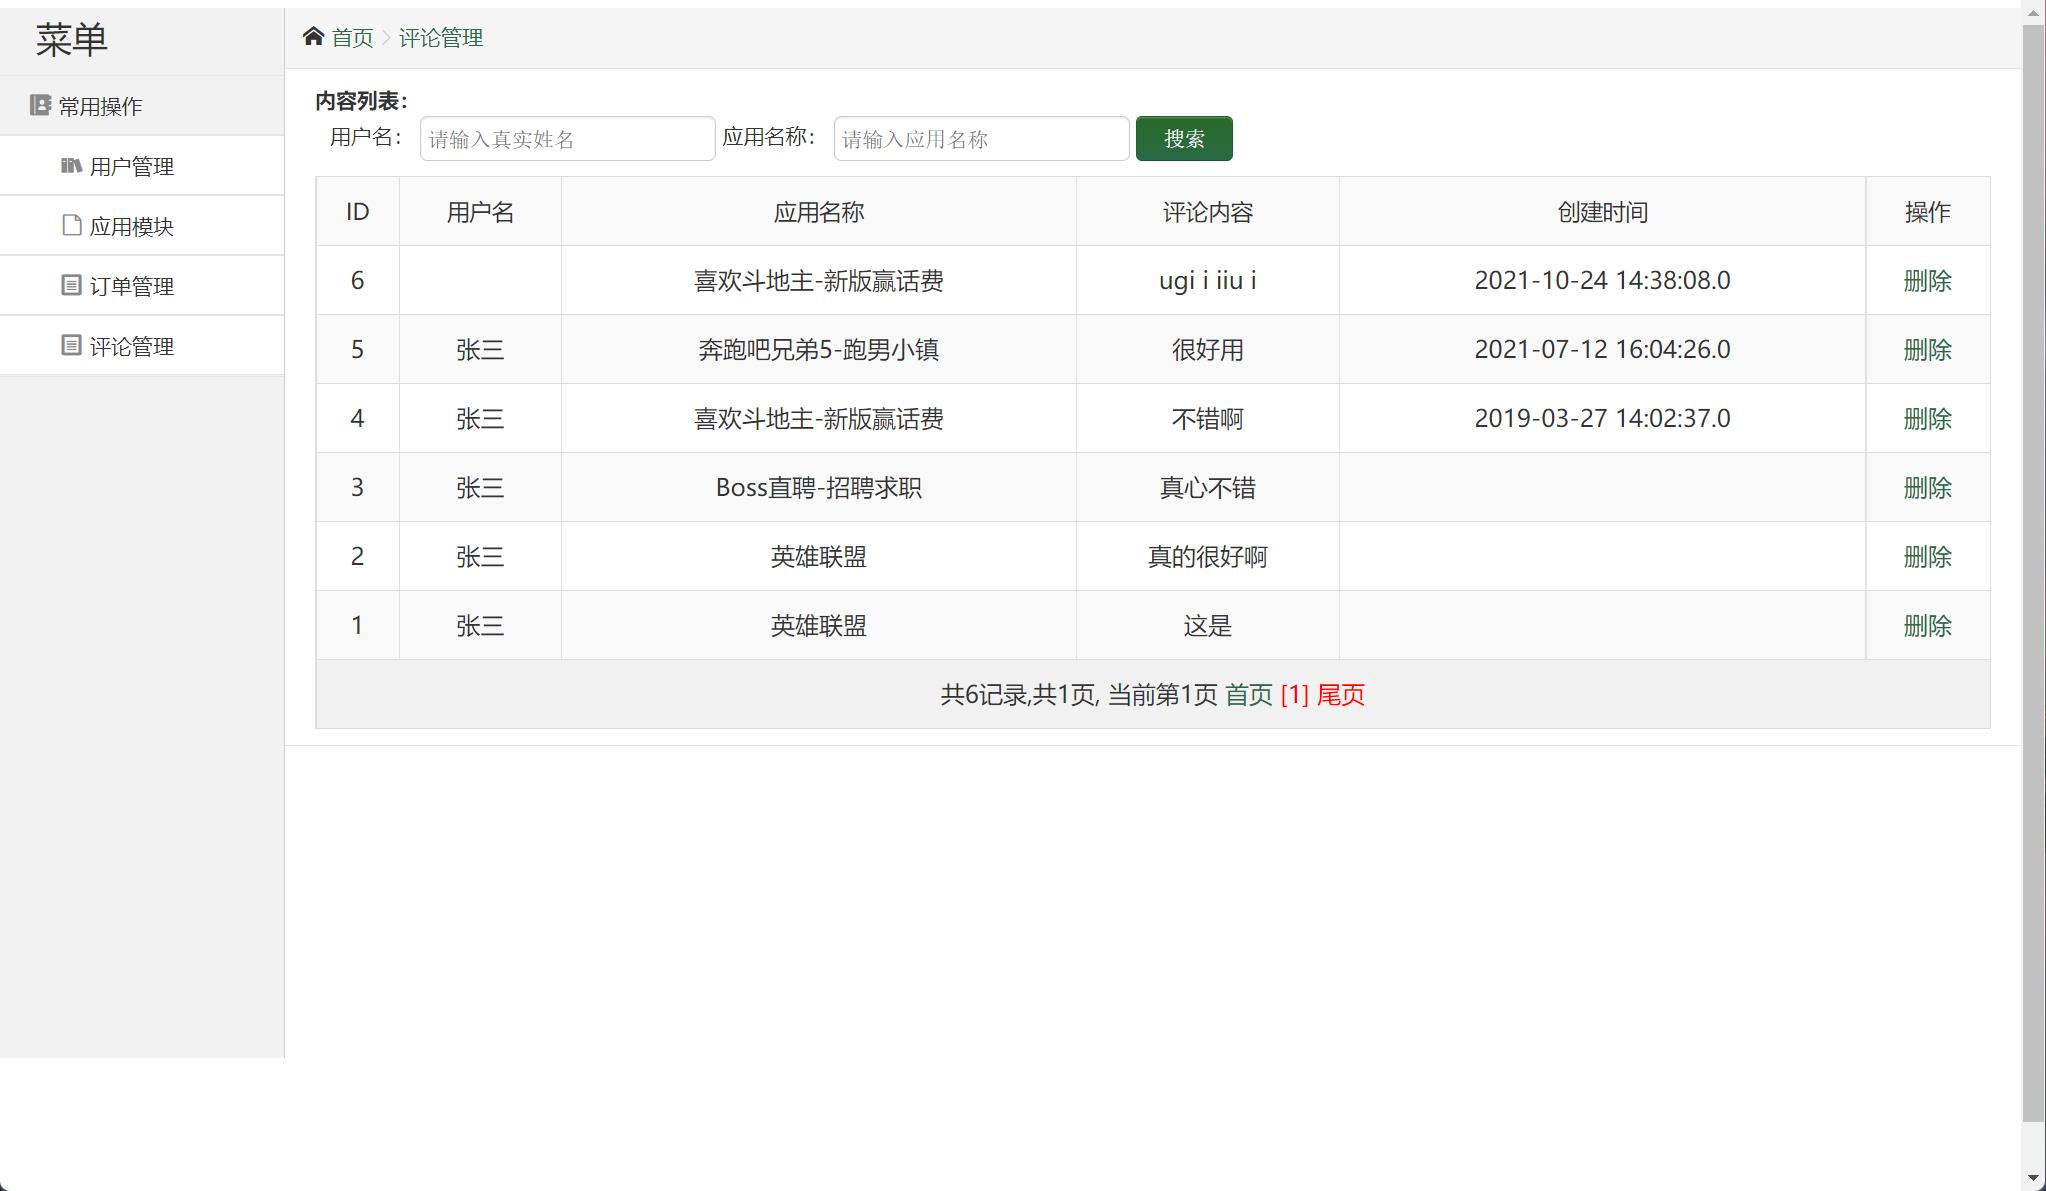Open 订单管理 page from sidebar
This screenshot has height=1191, width=2046.
pyautogui.click(x=131, y=285)
